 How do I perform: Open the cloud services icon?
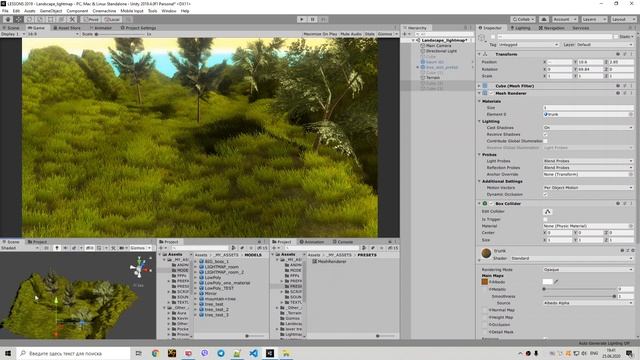(544, 19)
